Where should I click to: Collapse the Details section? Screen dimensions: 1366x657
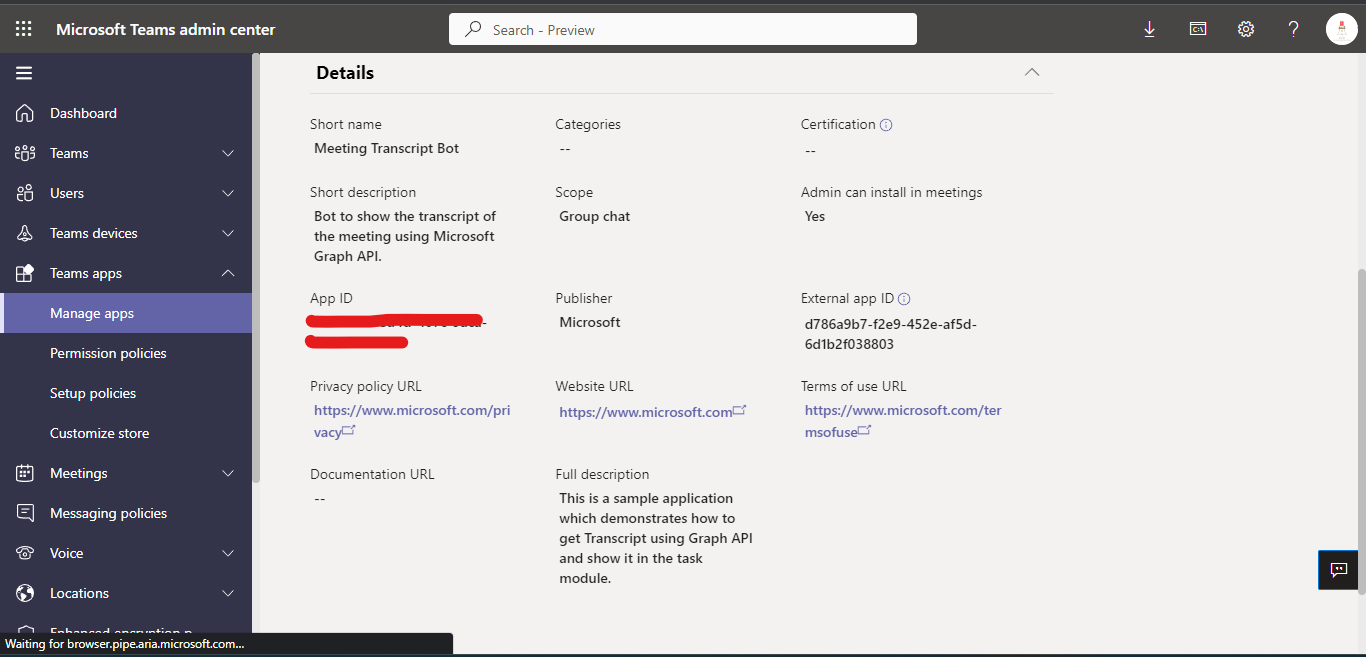coord(1031,72)
